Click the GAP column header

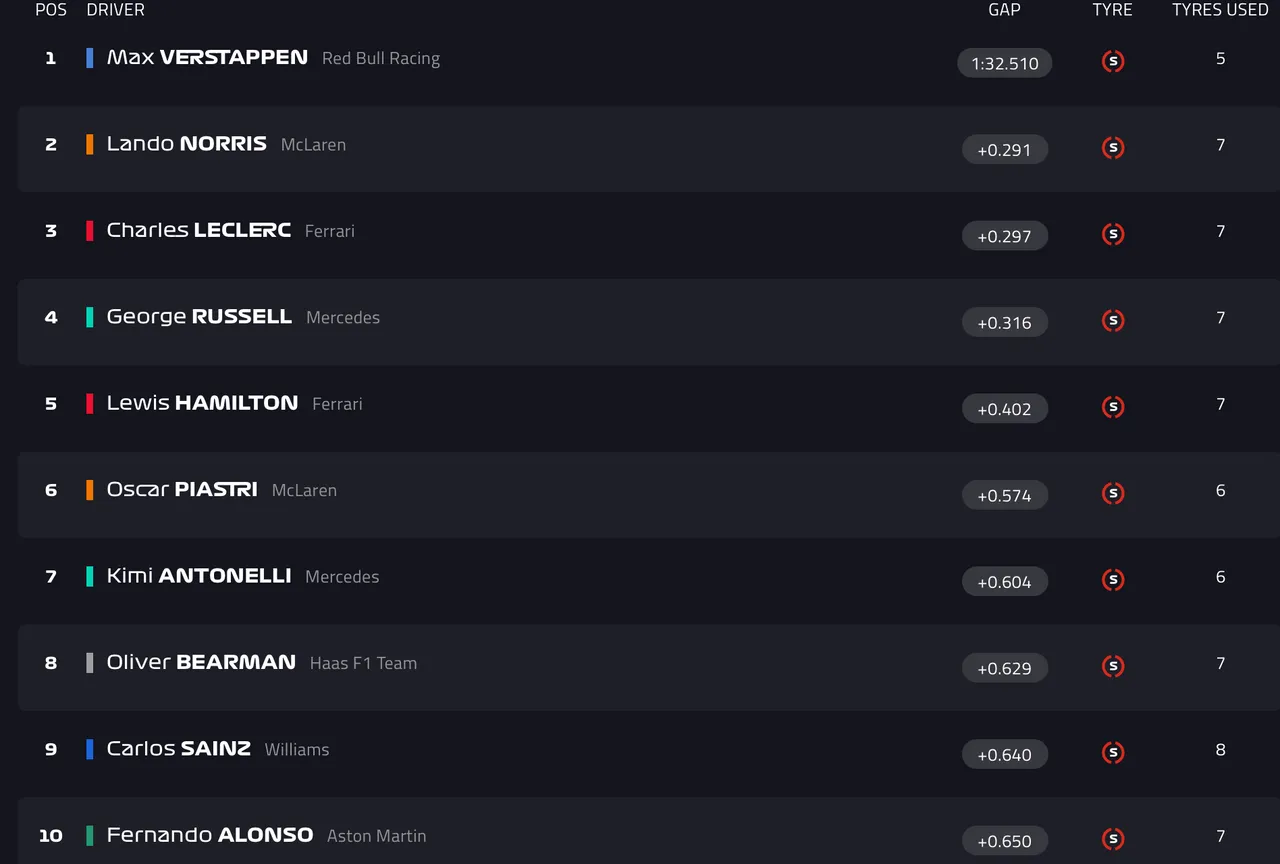pos(1004,10)
